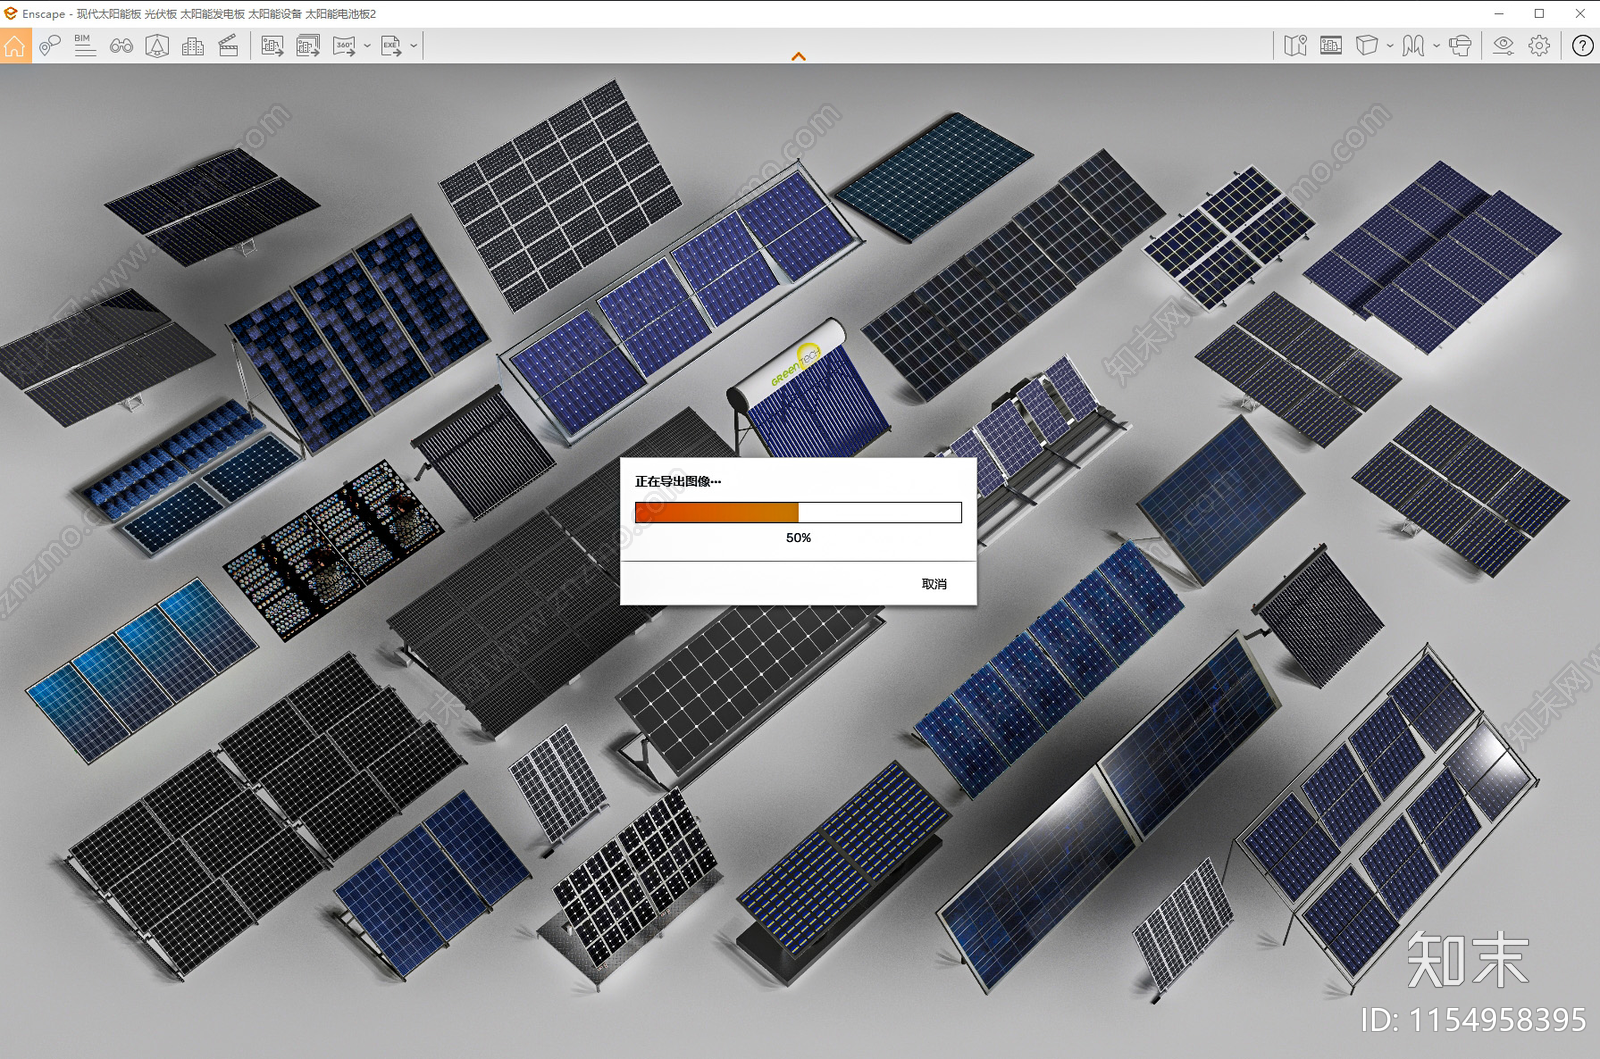Click the screenshot export icon
Screen dimensions: 1600x1059
[272, 46]
